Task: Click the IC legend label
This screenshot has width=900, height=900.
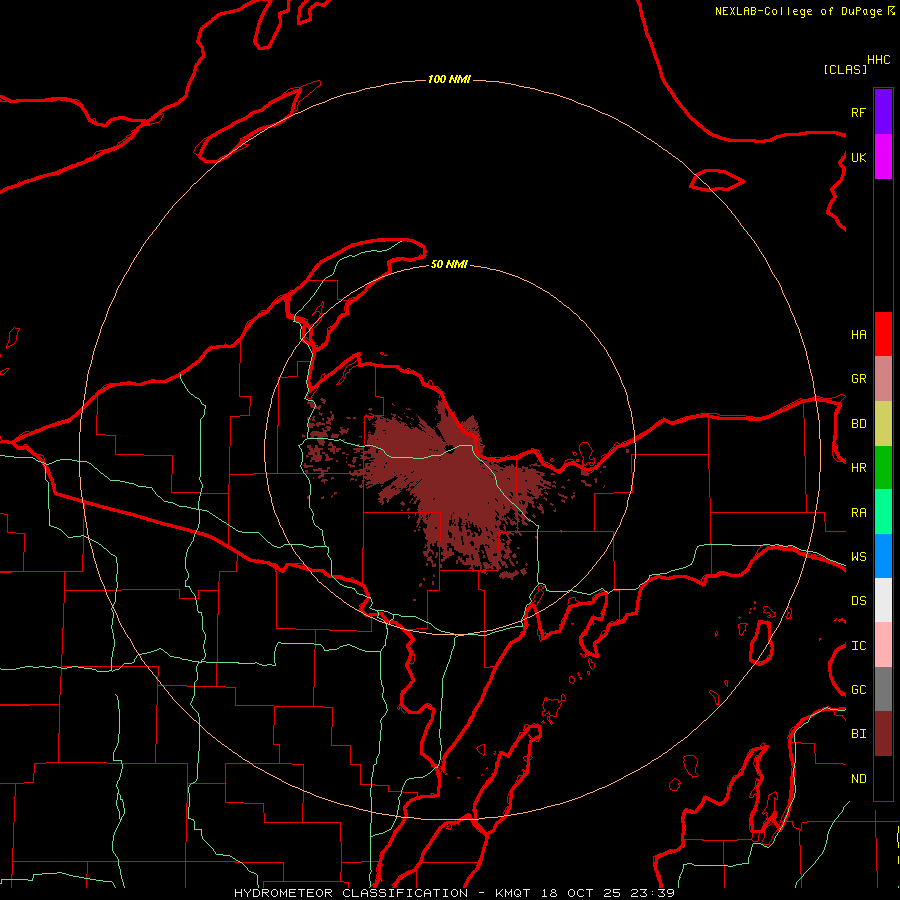Action: click(858, 646)
